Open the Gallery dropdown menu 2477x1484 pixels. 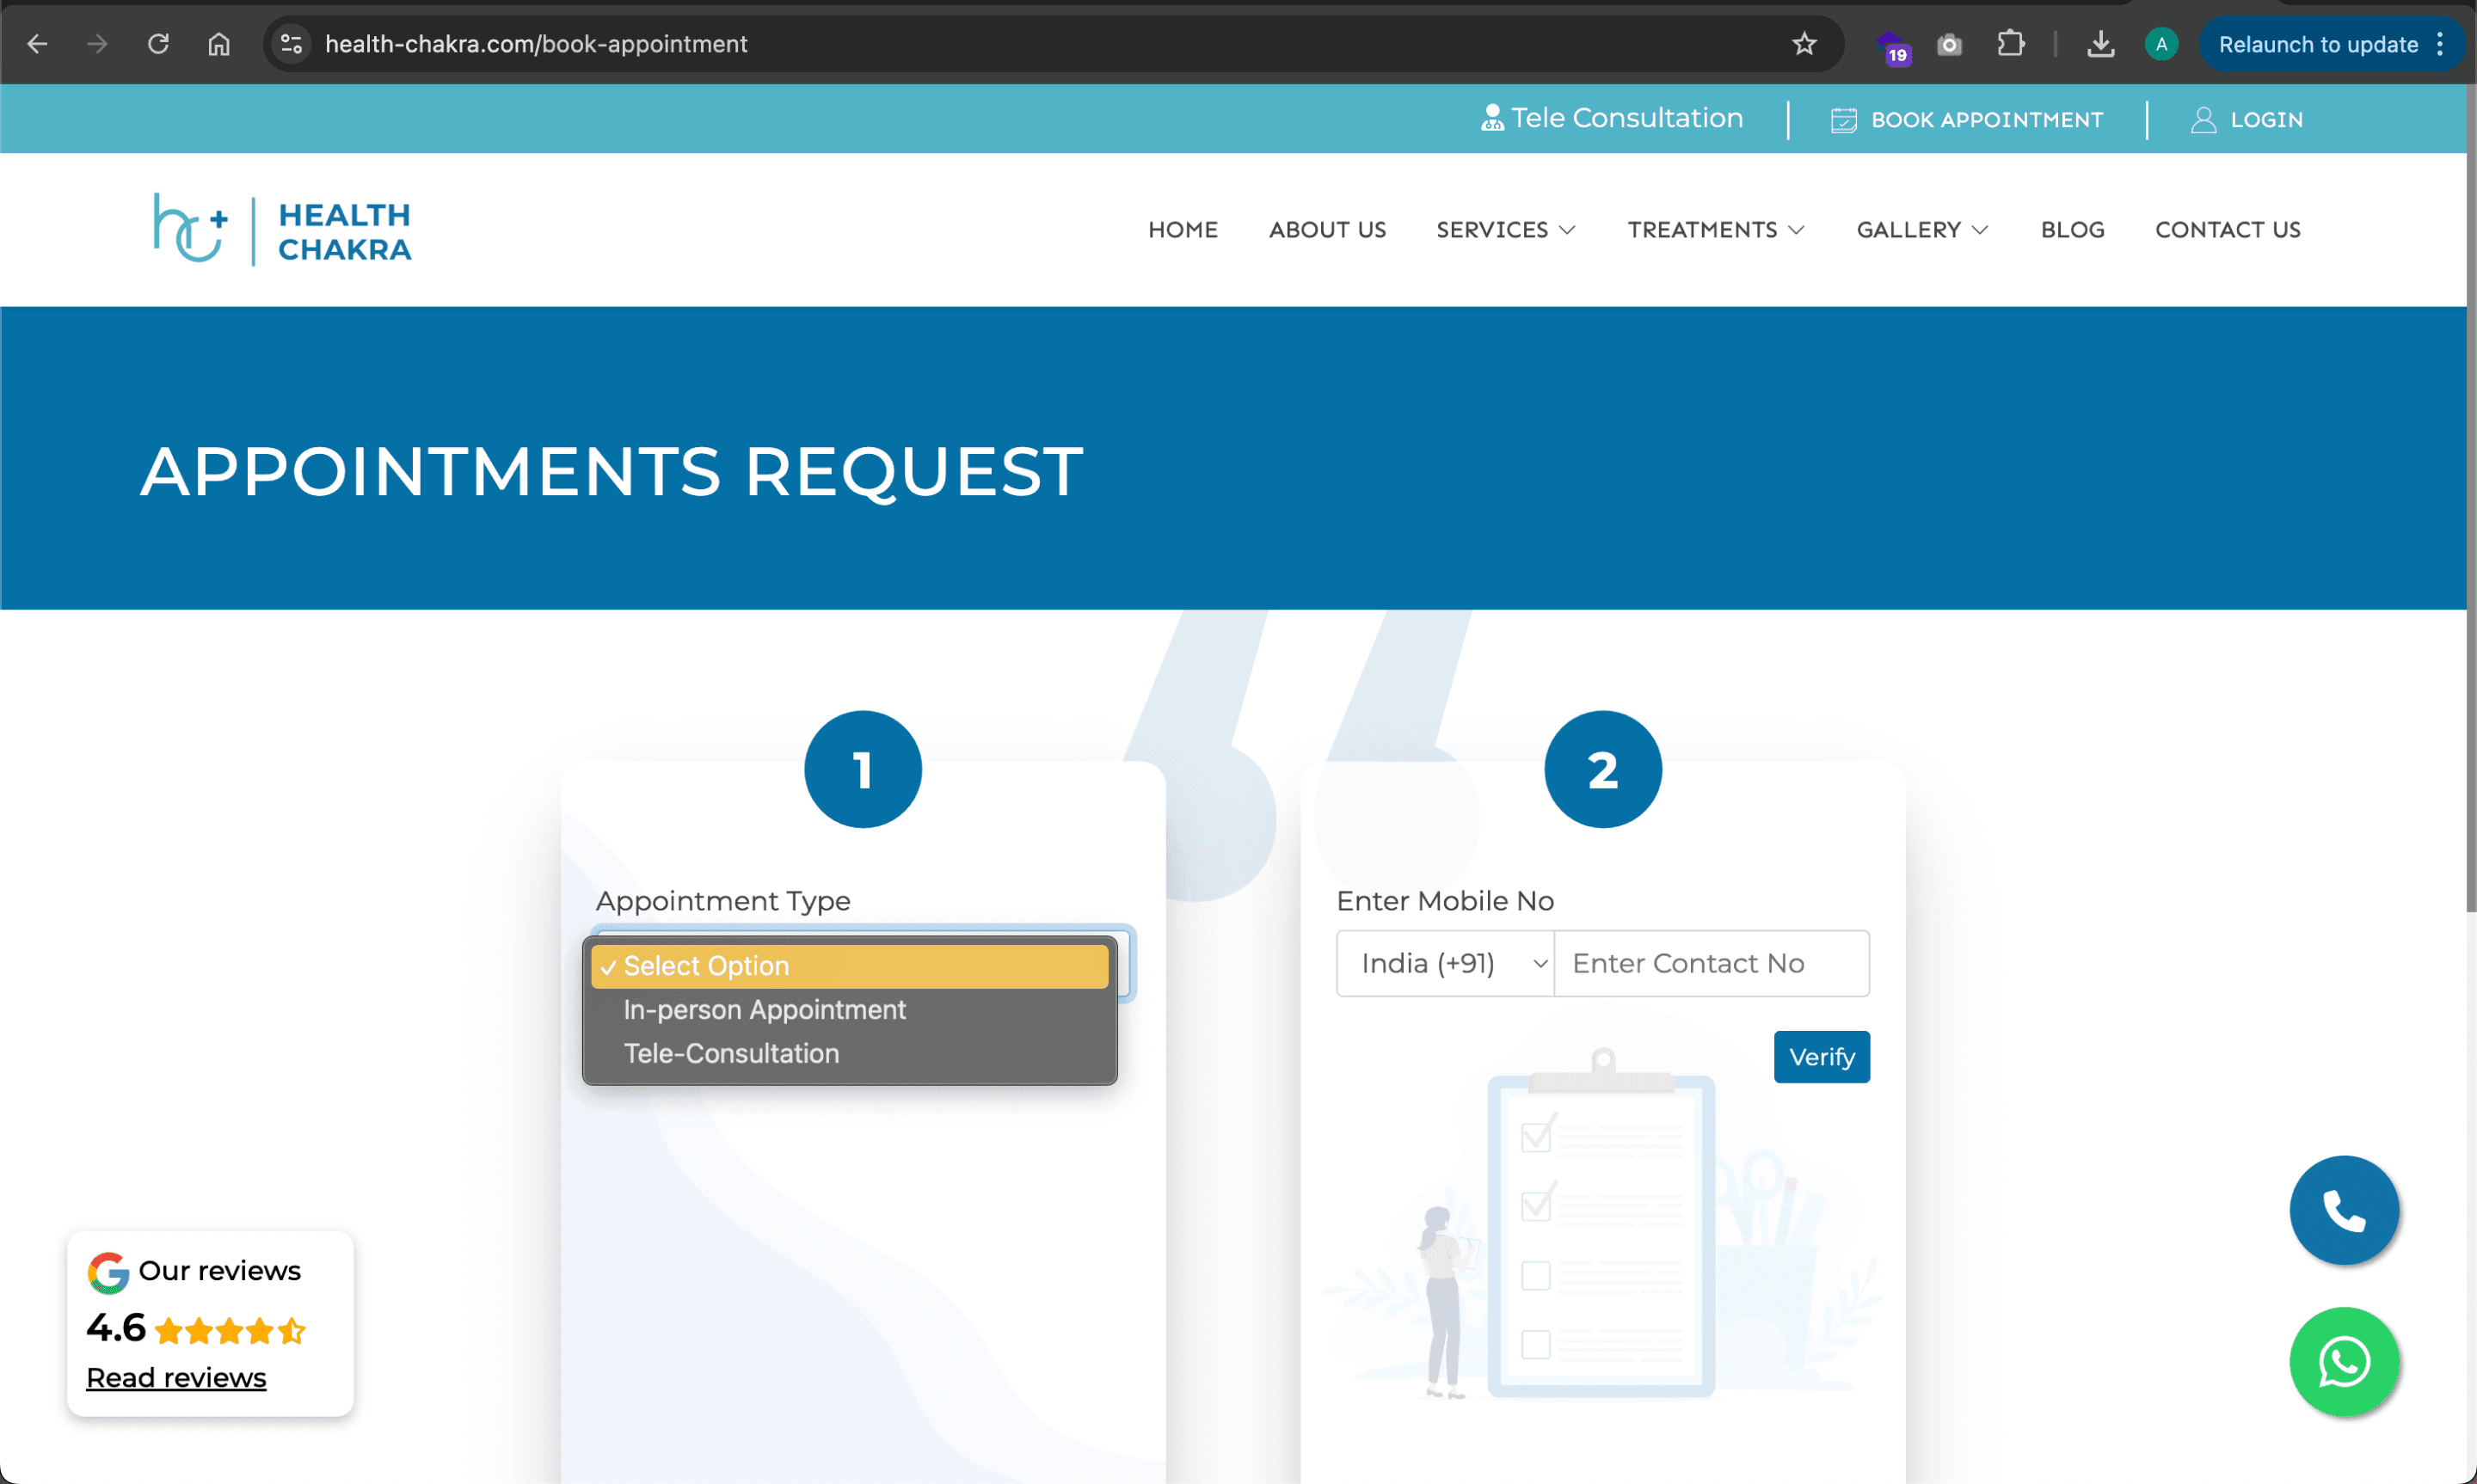[x=1921, y=230]
